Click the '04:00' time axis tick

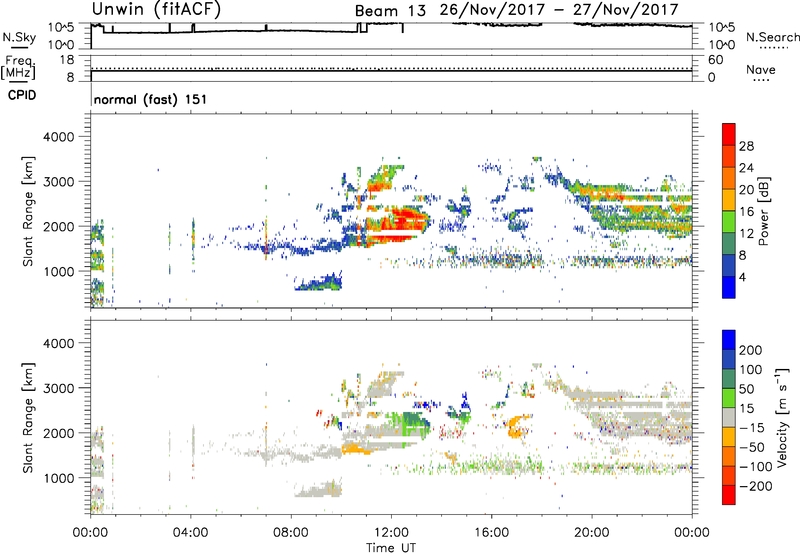pos(191,533)
